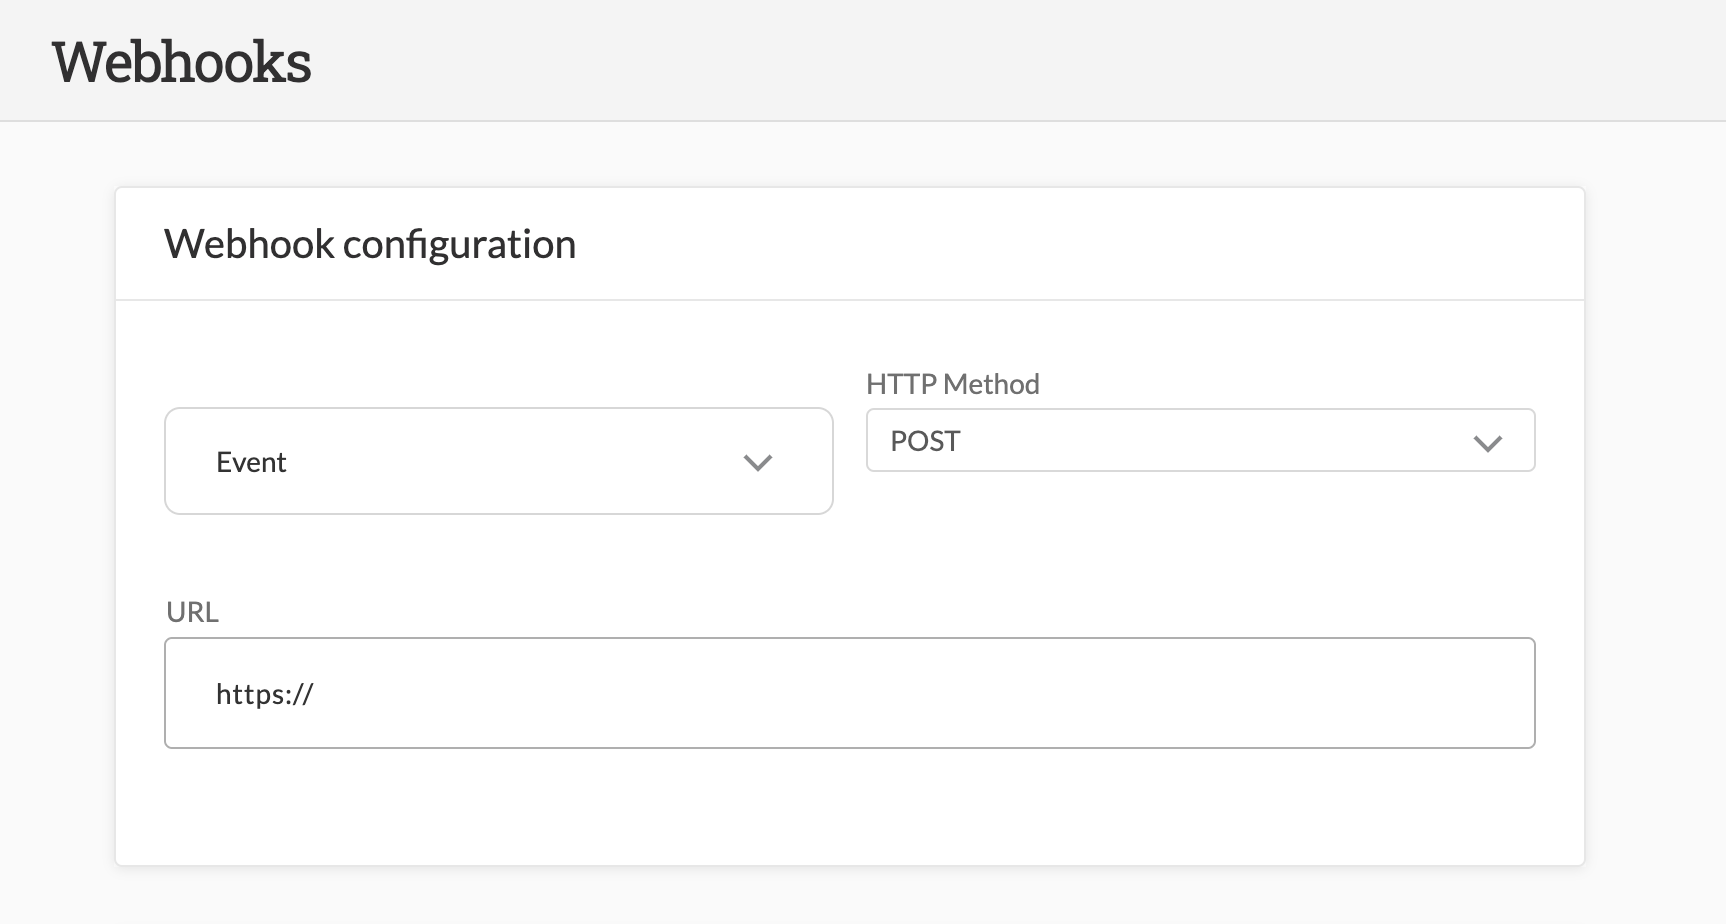Click the Event field text
The image size is (1726, 924).
click(251, 461)
